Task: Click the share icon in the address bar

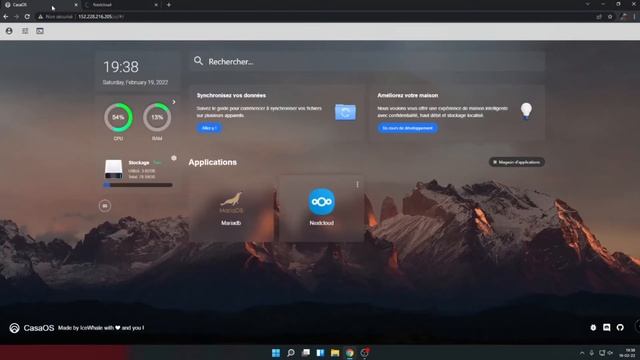Action: pyautogui.click(x=599, y=17)
